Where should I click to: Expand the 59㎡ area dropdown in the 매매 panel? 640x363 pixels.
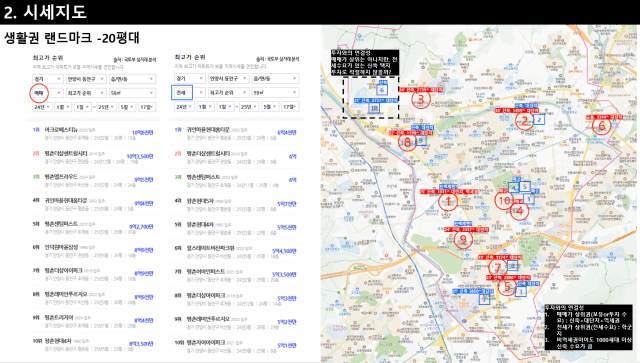pos(132,93)
